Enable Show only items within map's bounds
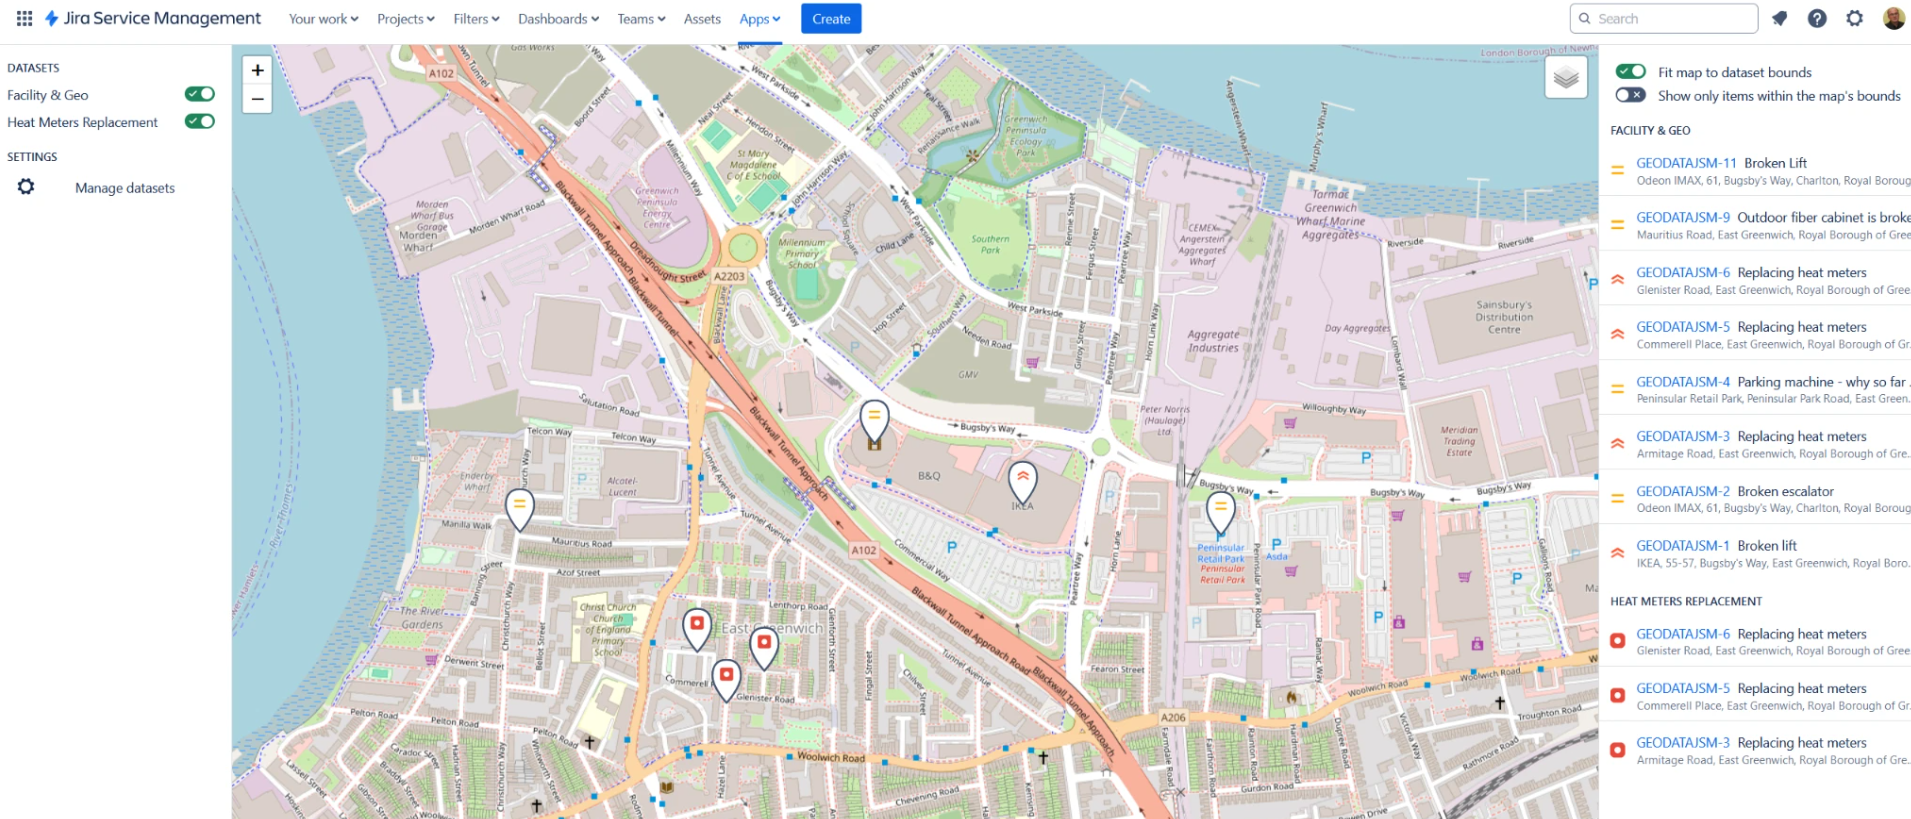The width and height of the screenshot is (1911, 819). (x=1631, y=95)
